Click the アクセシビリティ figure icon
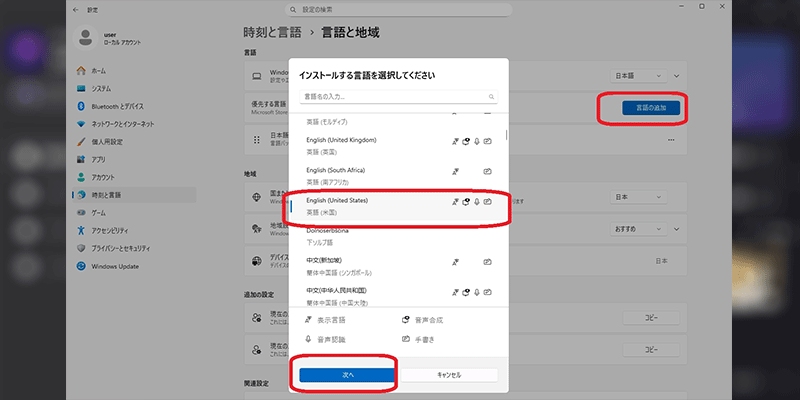 coord(81,231)
